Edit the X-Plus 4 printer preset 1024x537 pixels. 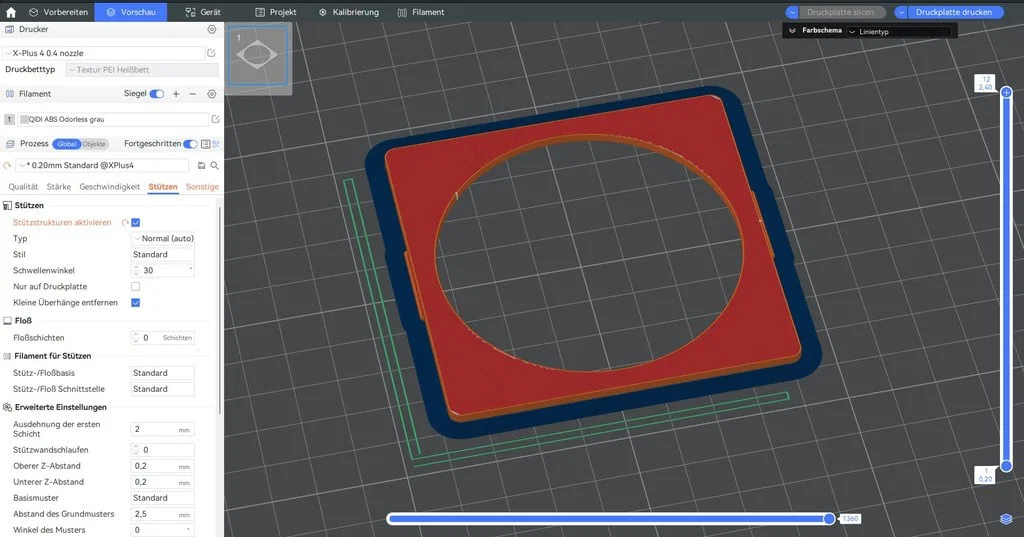click(212, 53)
